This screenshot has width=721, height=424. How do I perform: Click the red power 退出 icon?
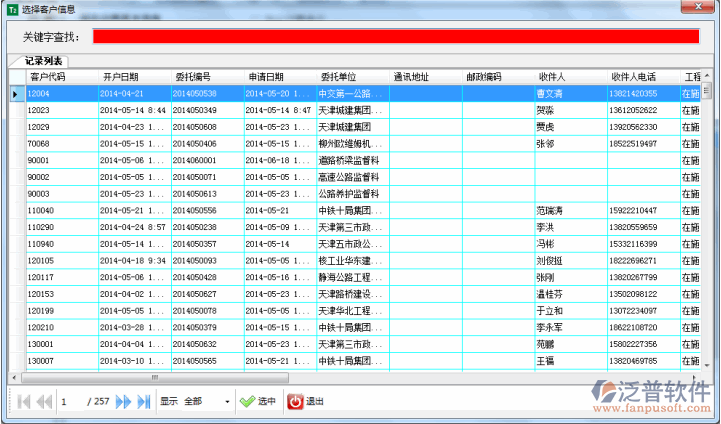tap(295, 401)
